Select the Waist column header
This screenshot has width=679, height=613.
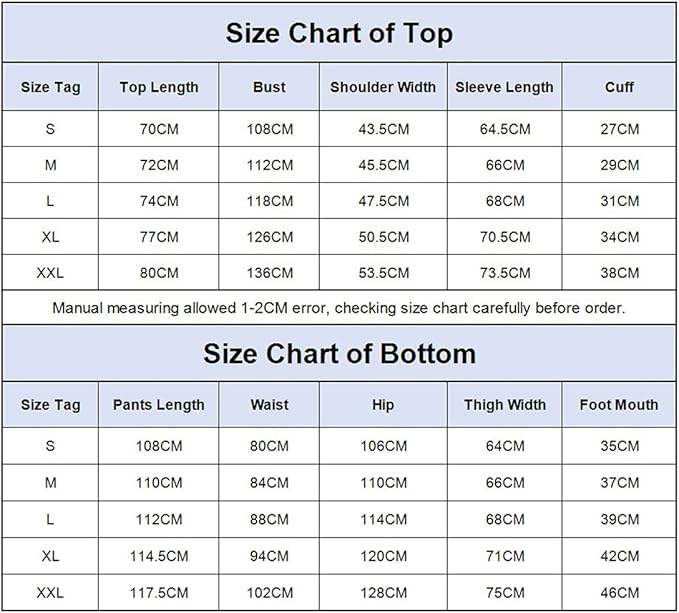click(x=269, y=405)
